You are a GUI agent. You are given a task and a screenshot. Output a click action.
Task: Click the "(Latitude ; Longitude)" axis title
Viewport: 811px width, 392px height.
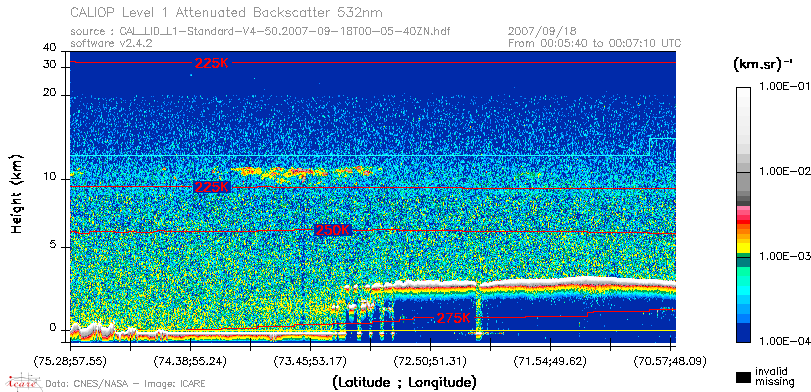click(405, 383)
